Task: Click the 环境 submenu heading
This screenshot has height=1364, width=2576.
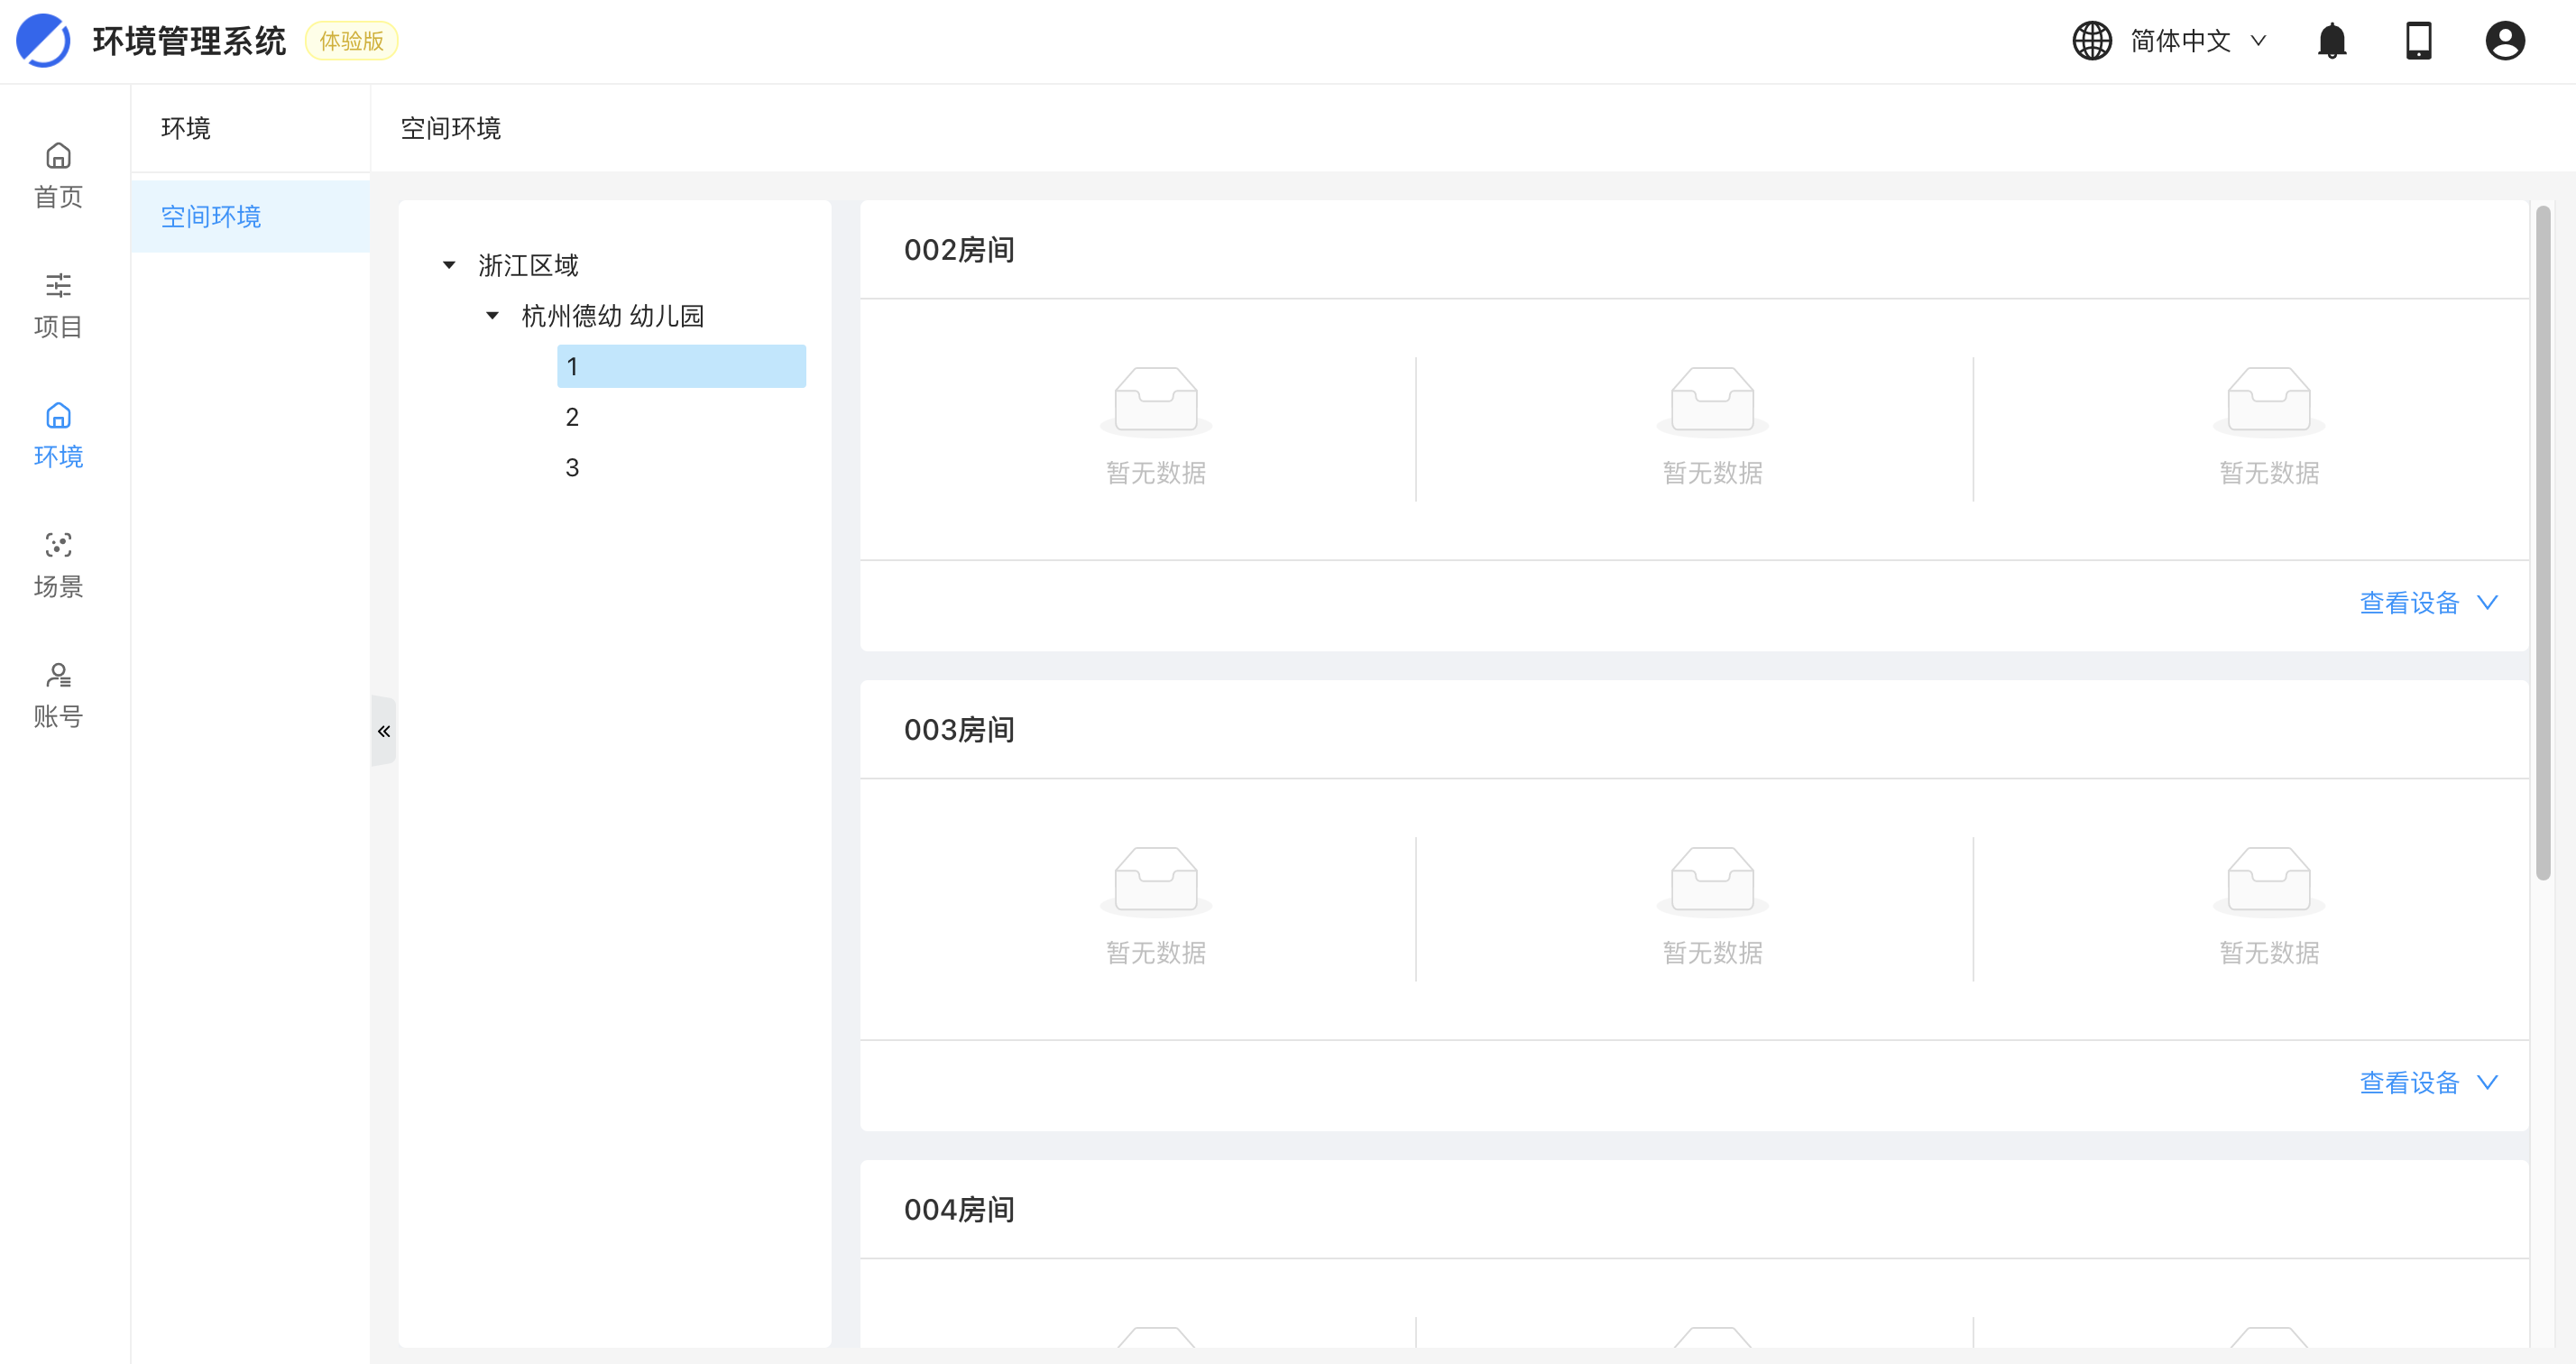Action: coord(185,128)
